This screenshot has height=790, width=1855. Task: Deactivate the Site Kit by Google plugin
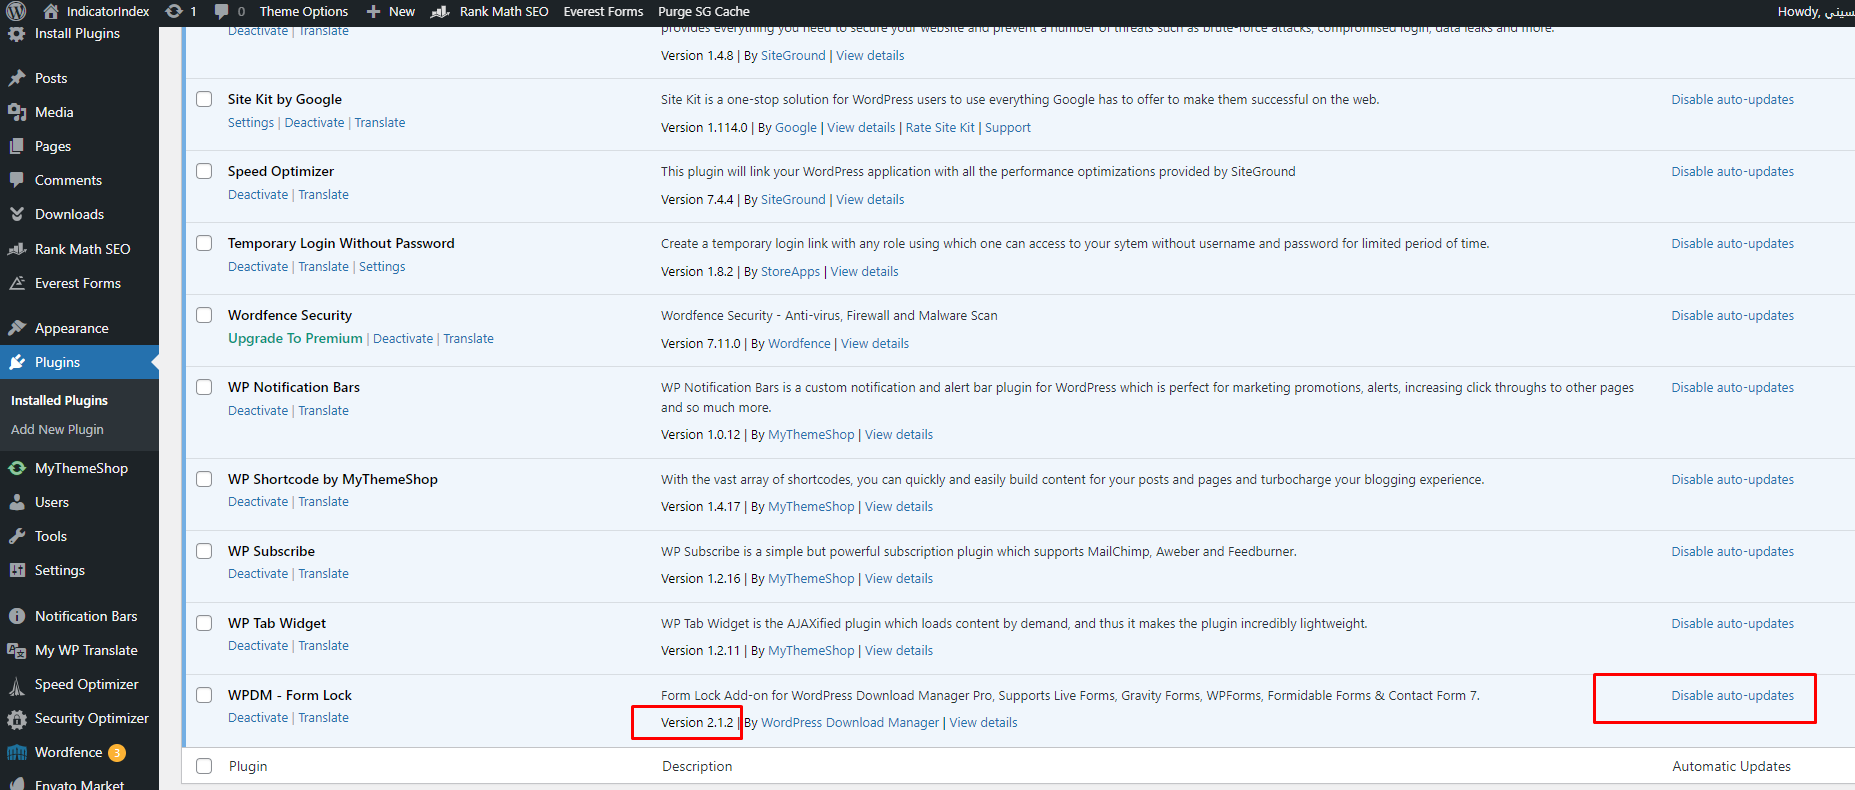(314, 122)
